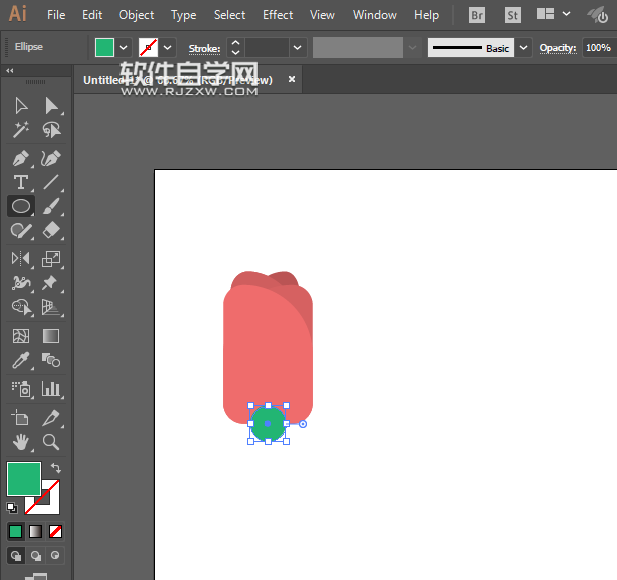Select the Magic Wand tool
617x580 pixels.
click(x=21, y=130)
